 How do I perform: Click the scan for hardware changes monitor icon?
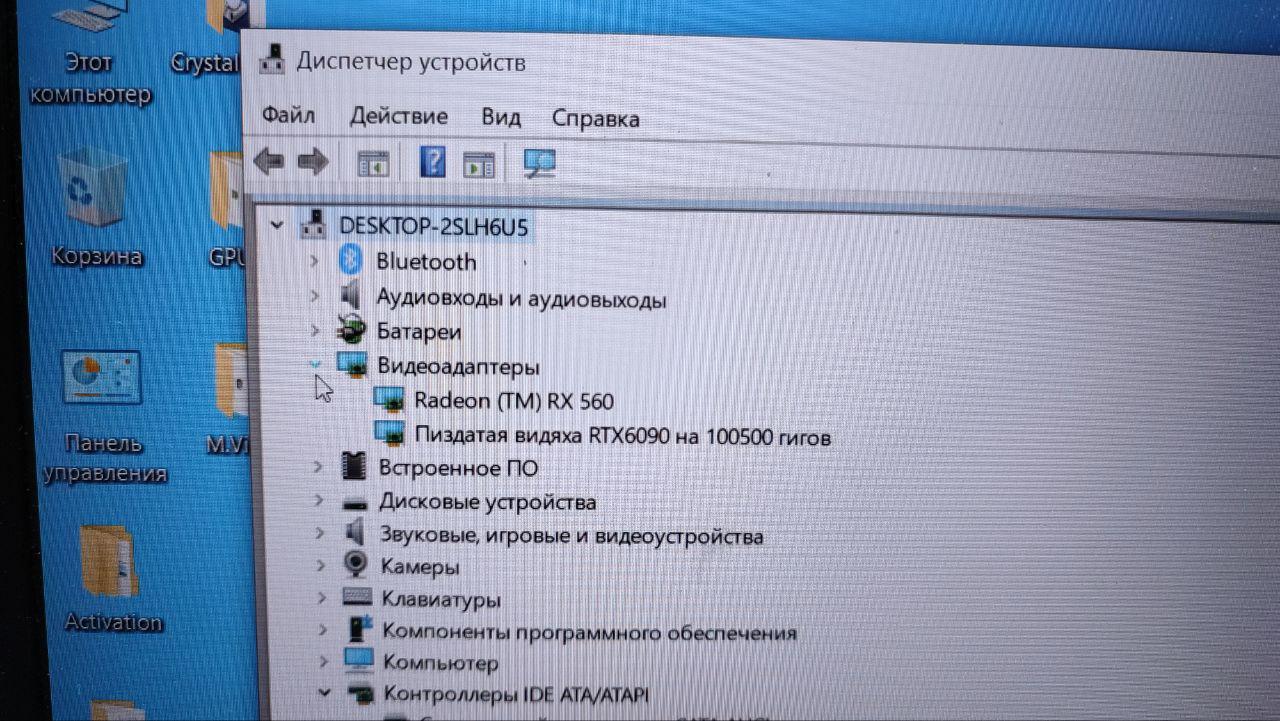pos(540,163)
